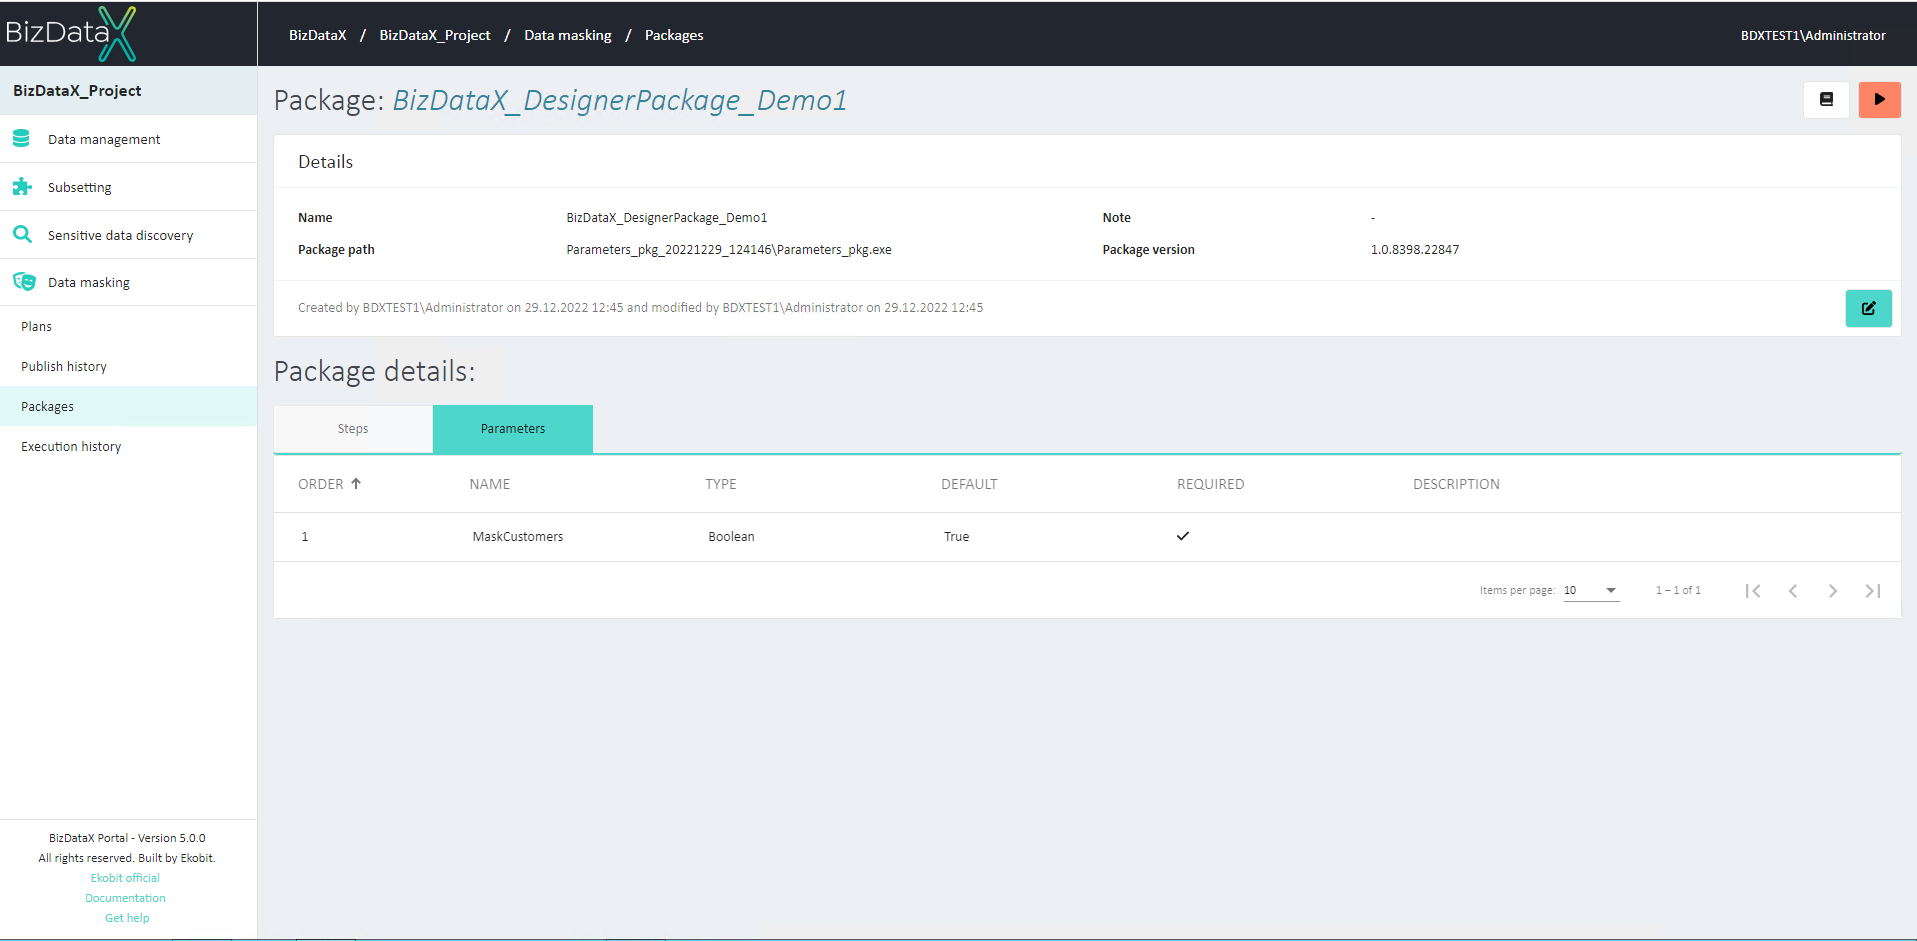Click the MaskCustomers parameter name
This screenshot has width=1917, height=941.
518,537
